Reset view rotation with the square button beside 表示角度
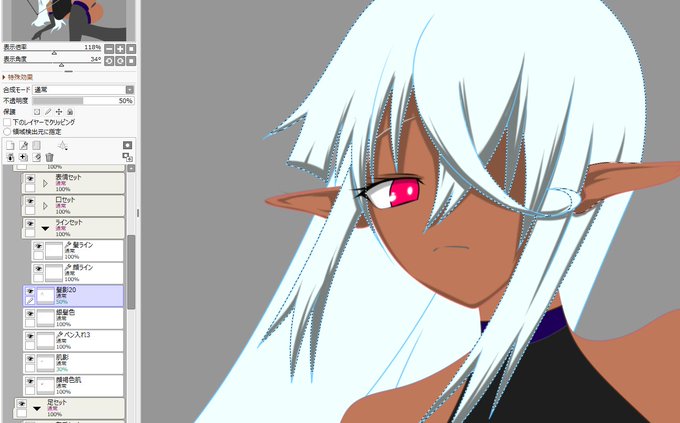Image resolution: width=680 pixels, height=423 pixels. tap(131, 61)
